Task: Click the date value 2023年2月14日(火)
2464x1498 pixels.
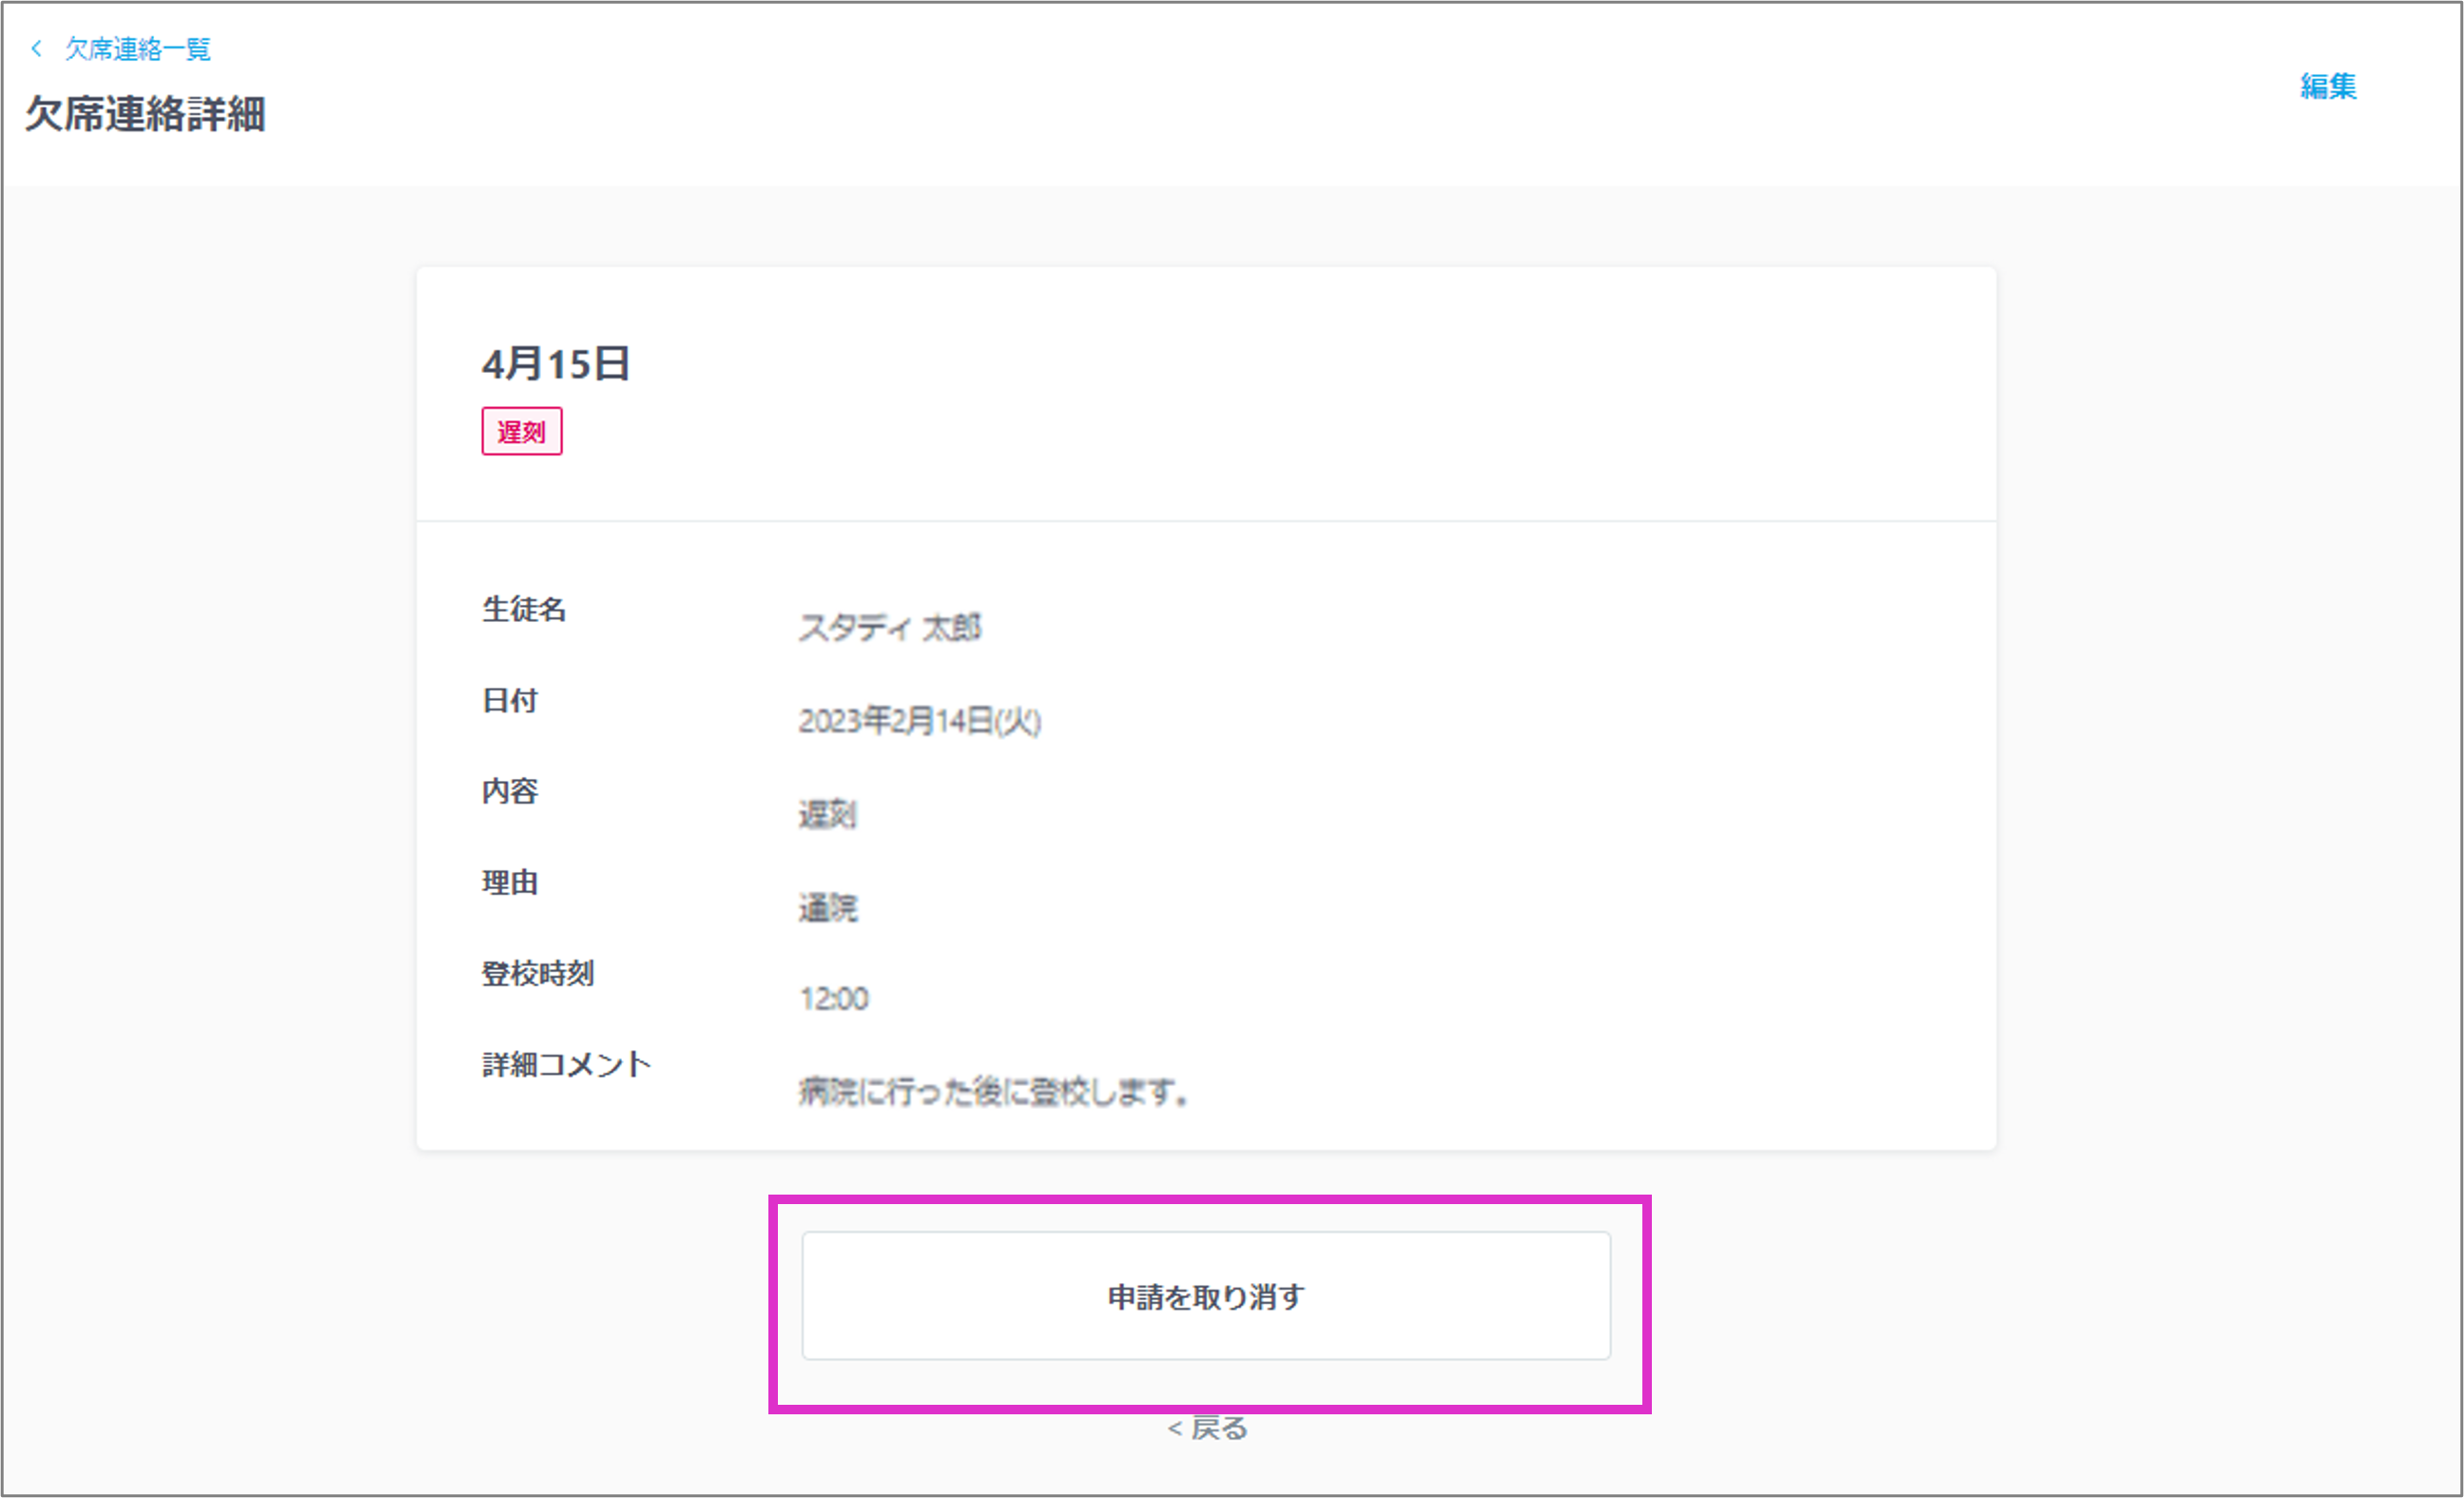Action: tap(919, 721)
